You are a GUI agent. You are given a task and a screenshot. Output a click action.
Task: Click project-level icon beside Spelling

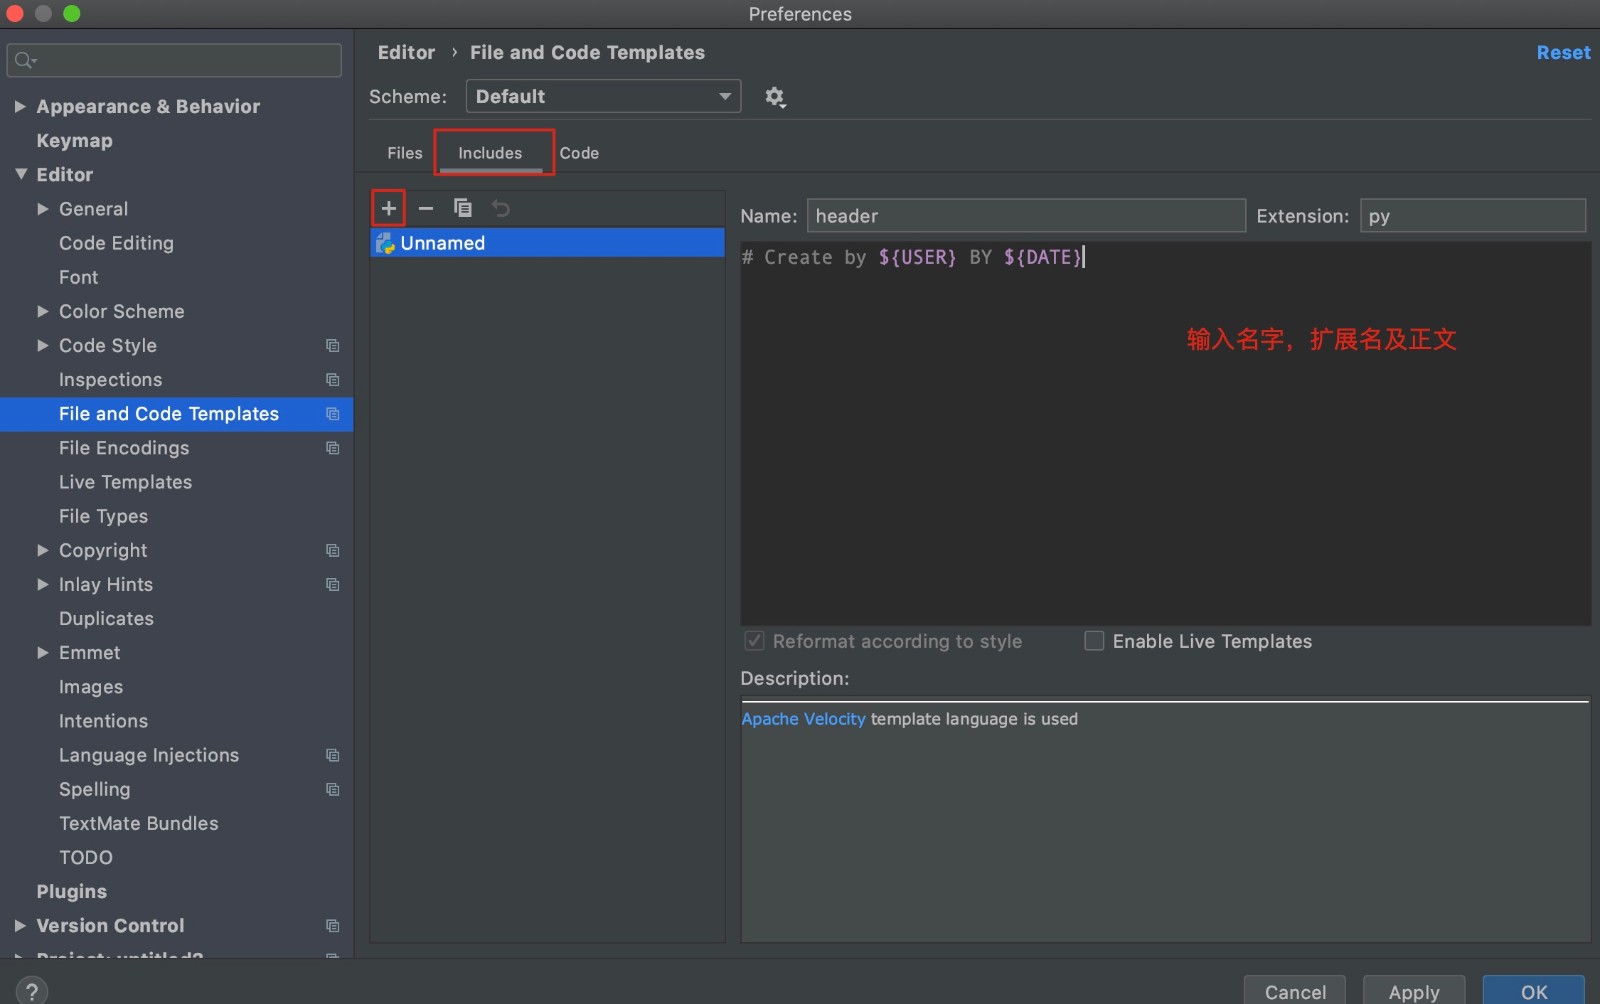coord(333,790)
